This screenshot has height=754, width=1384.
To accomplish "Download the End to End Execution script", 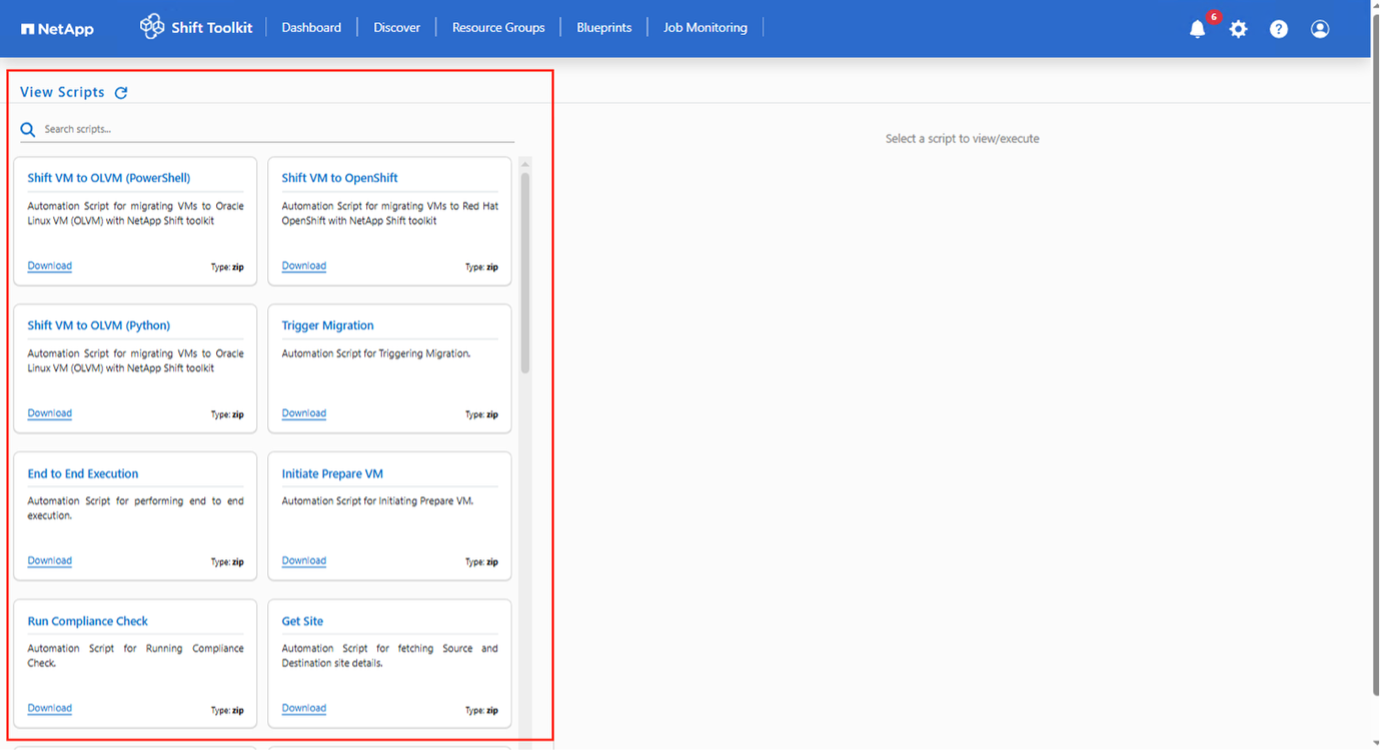I will pyautogui.click(x=50, y=562).
